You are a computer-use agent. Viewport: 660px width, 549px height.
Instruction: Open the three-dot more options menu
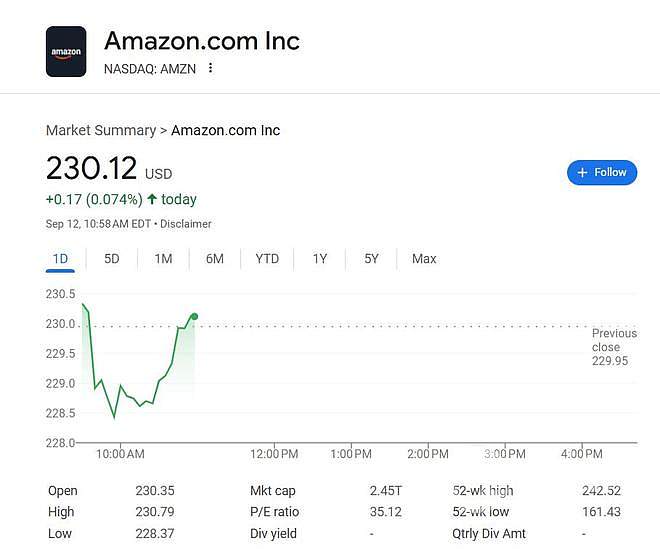pyautogui.click(x=210, y=68)
